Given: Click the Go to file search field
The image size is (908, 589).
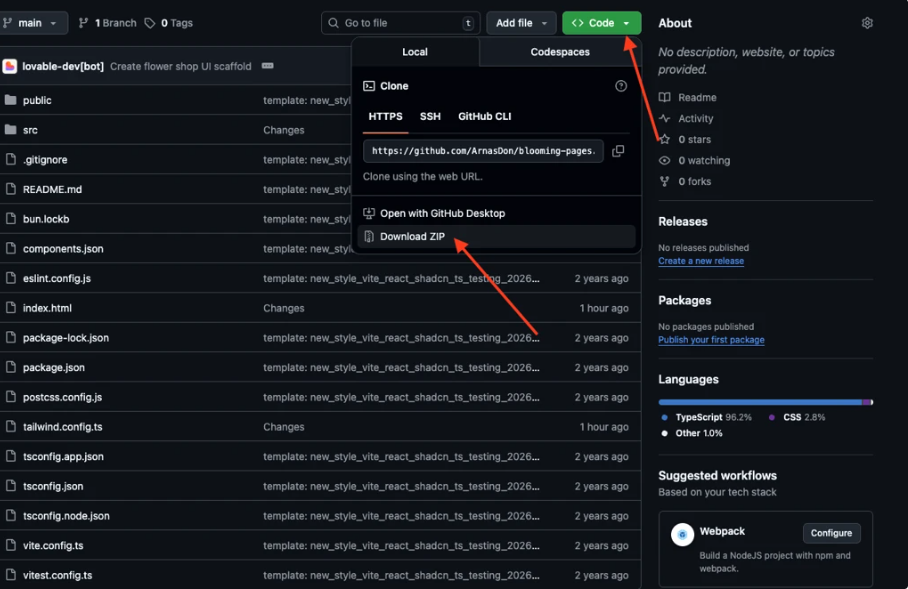Looking at the screenshot, I should coord(400,23).
